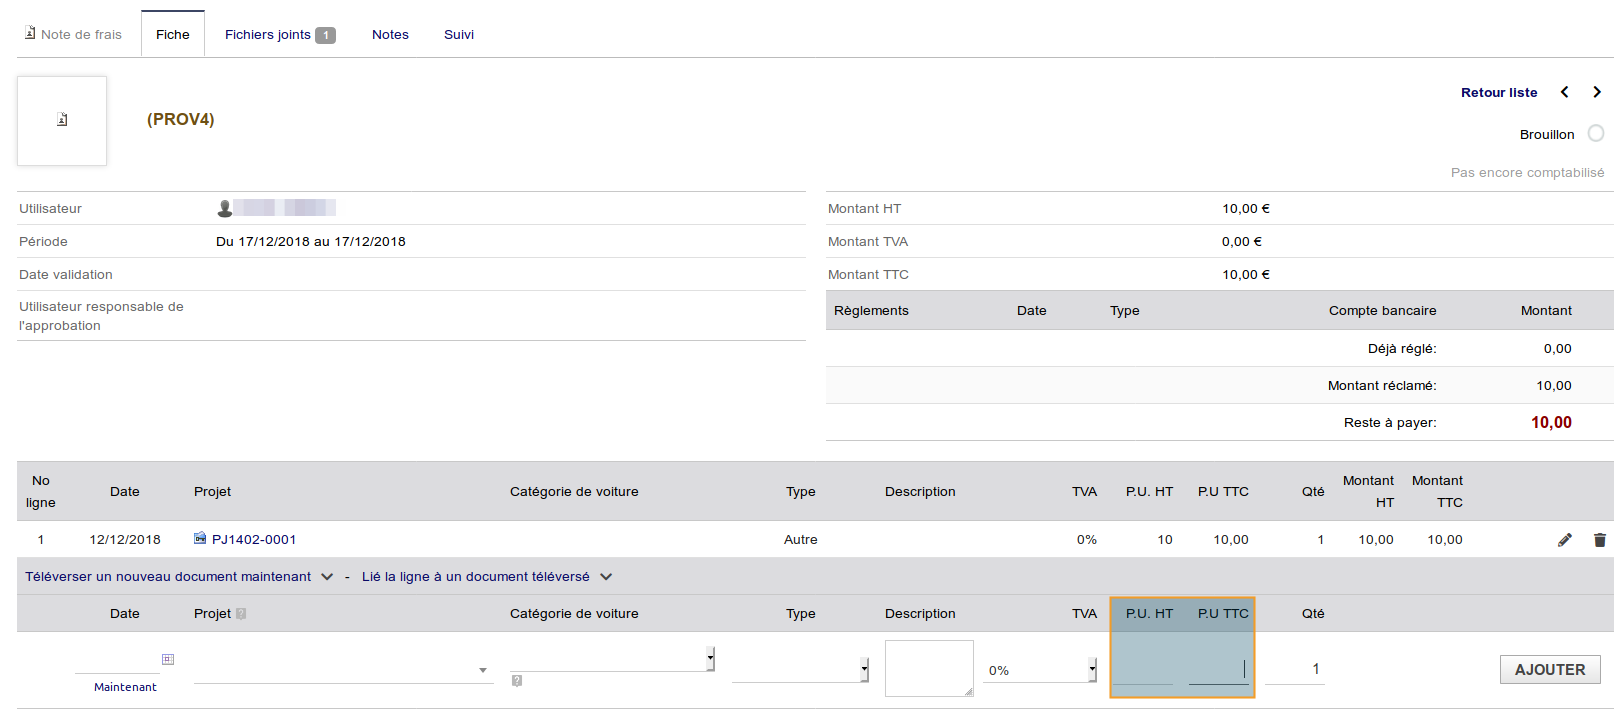Open the date picker calendar icon

[x=168, y=659]
